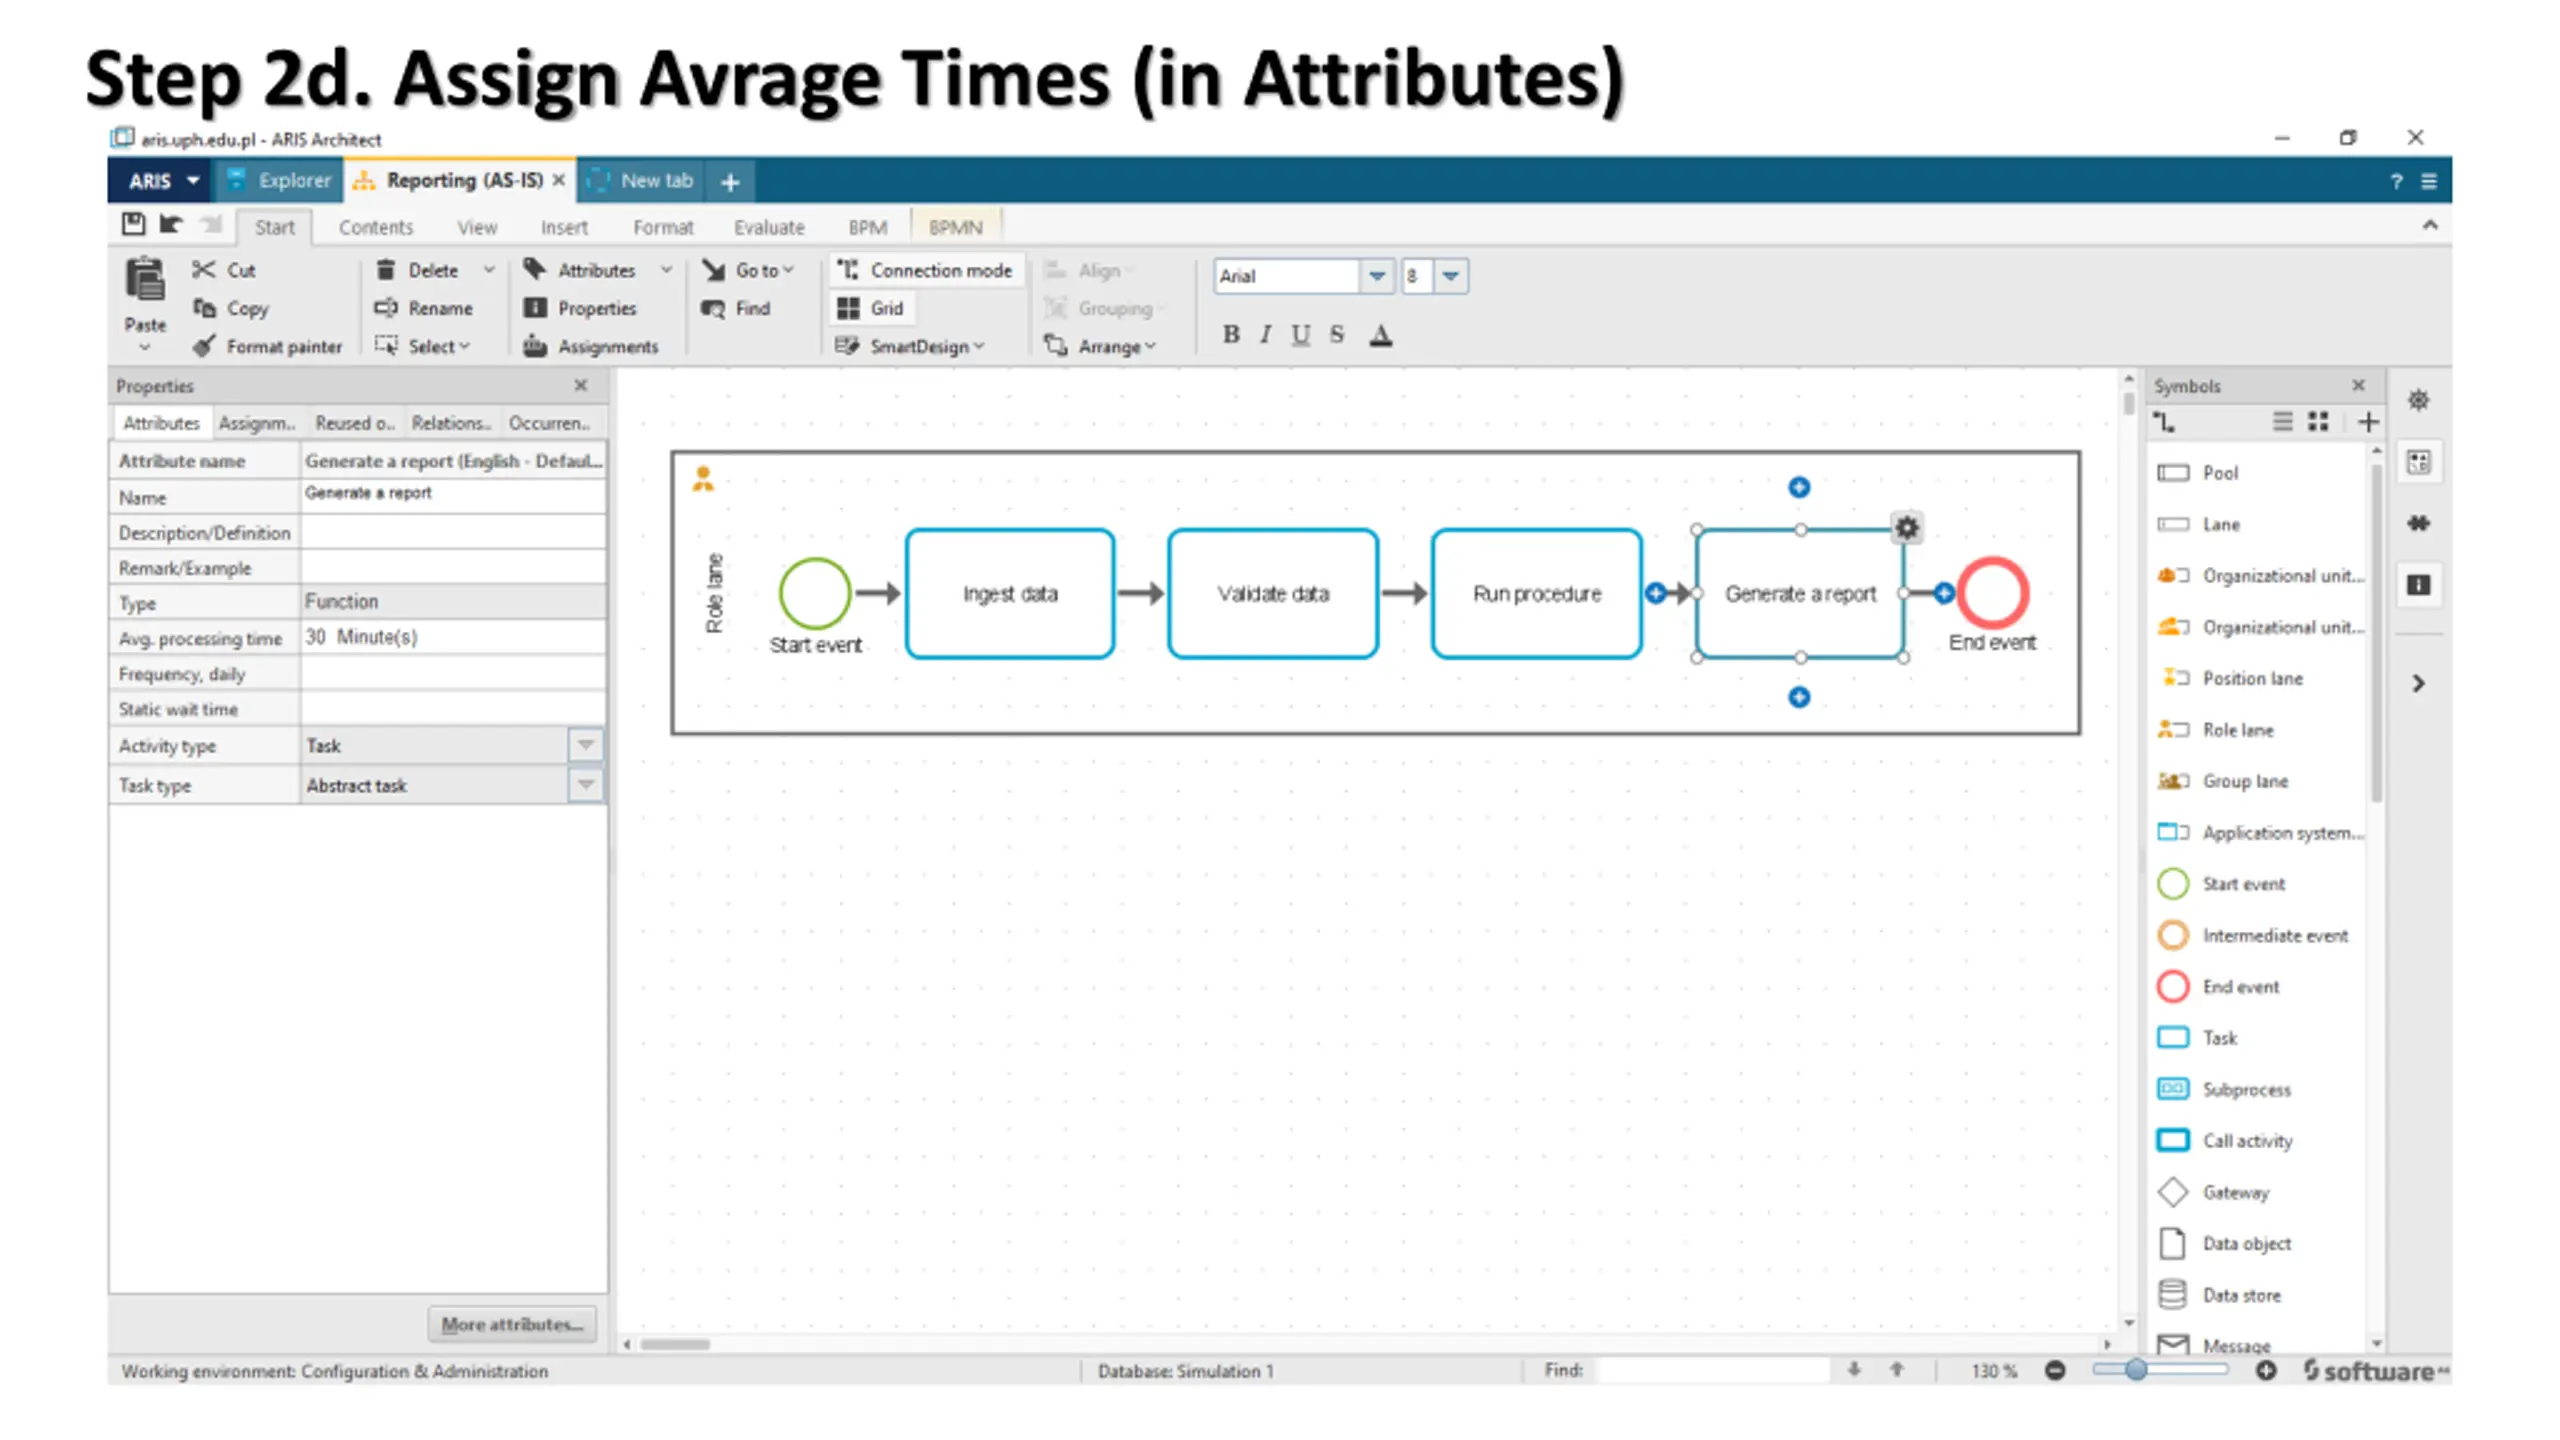
Task: Toggle the Grid display
Action: [x=871, y=308]
